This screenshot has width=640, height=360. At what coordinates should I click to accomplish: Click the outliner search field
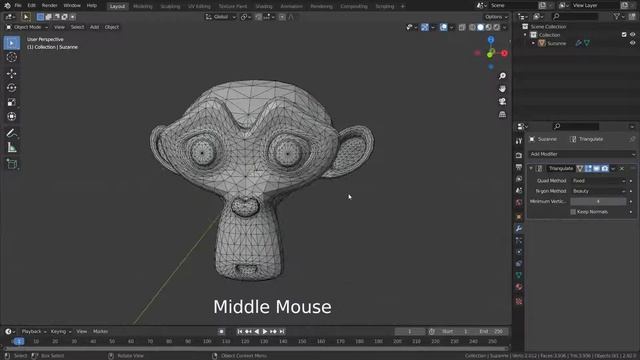576,16
